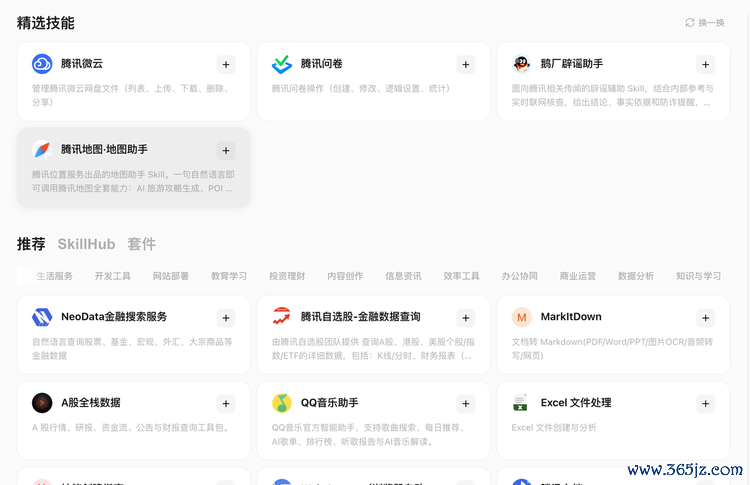750x485 pixels.
Task: Open the 腾讯自选股-金融数据查询 title
Action: pyautogui.click(x=361, y=317)
